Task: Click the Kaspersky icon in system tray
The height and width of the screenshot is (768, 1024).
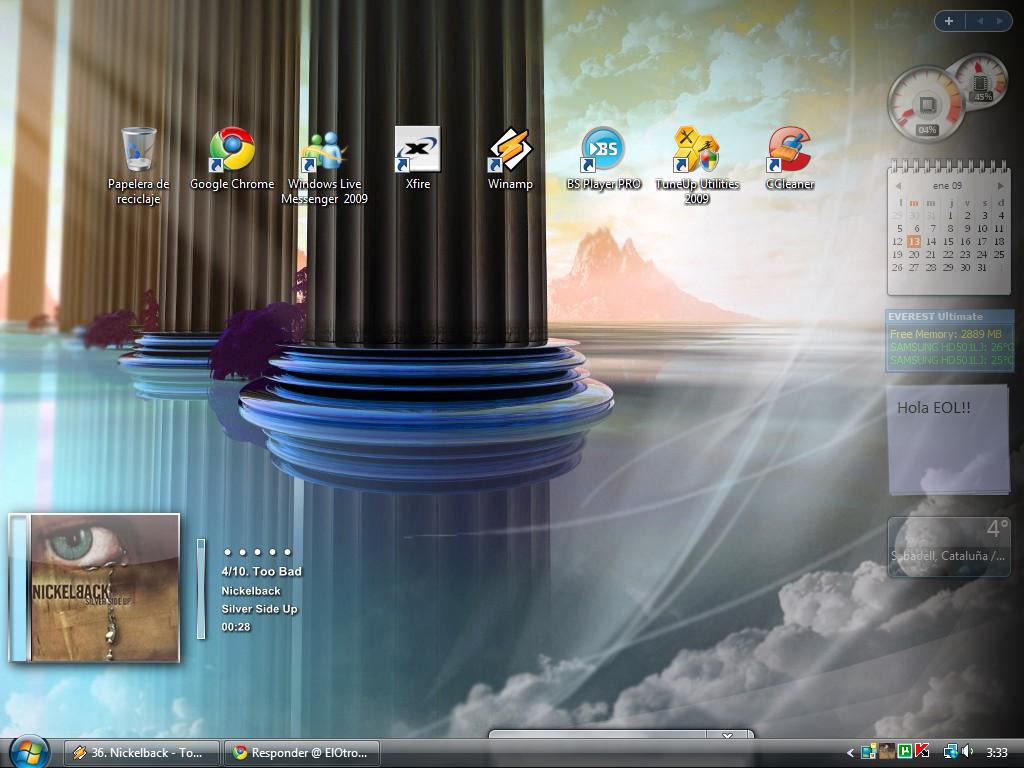Action: 922,752
